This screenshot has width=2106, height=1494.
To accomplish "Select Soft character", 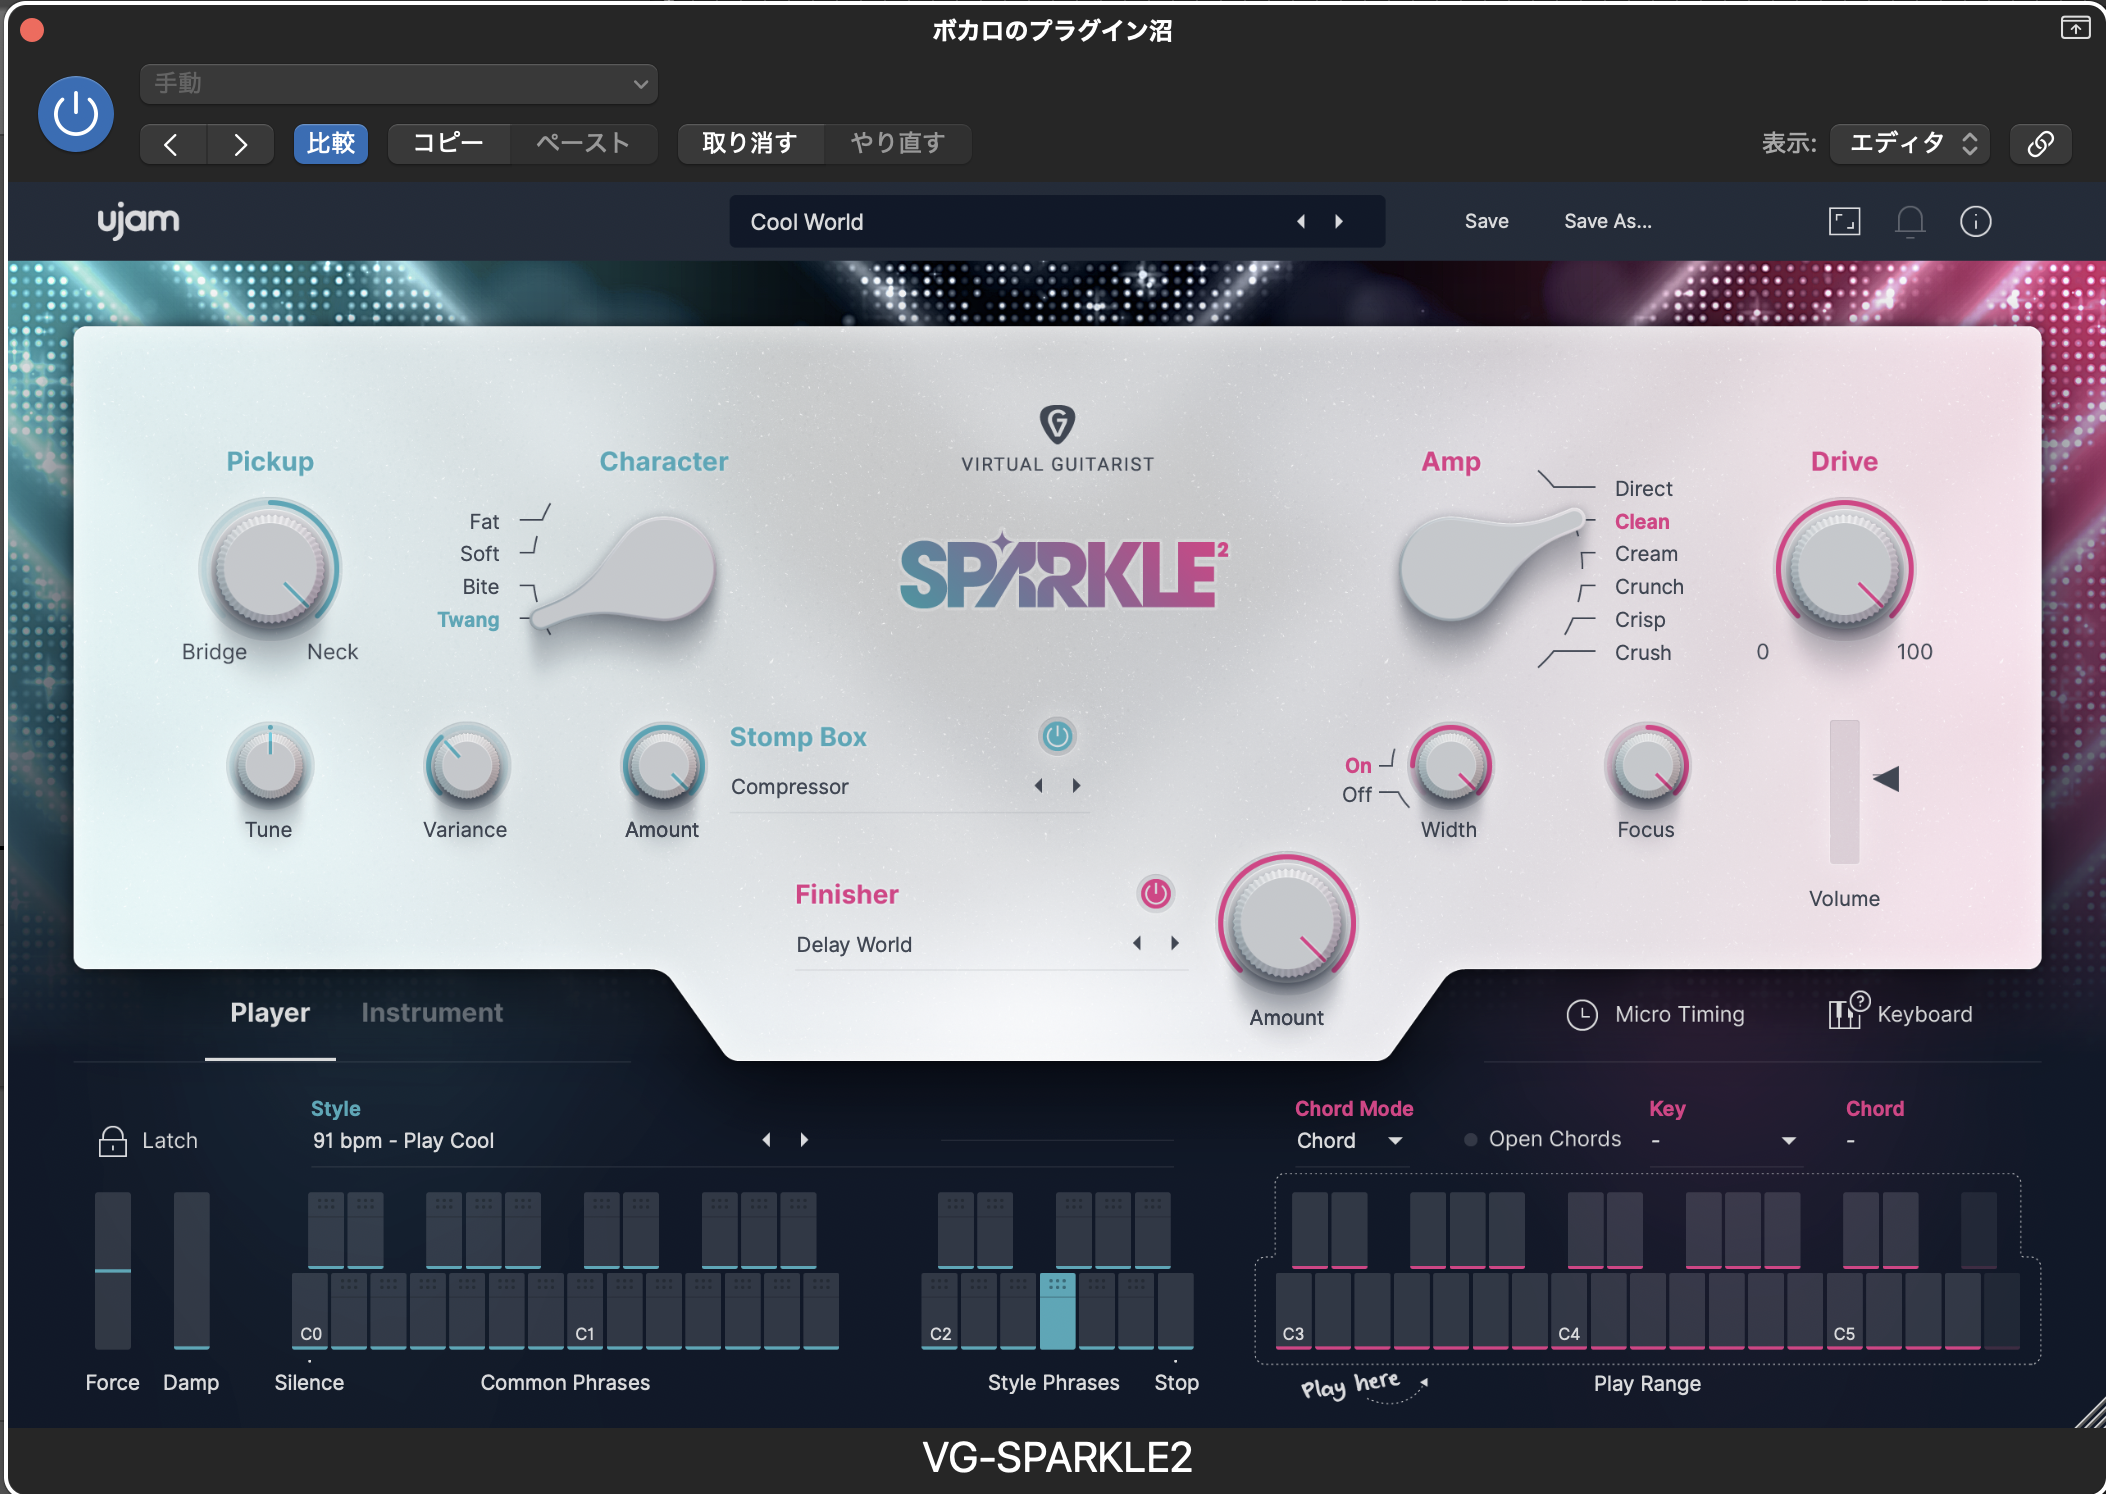I will pos(480,553).
